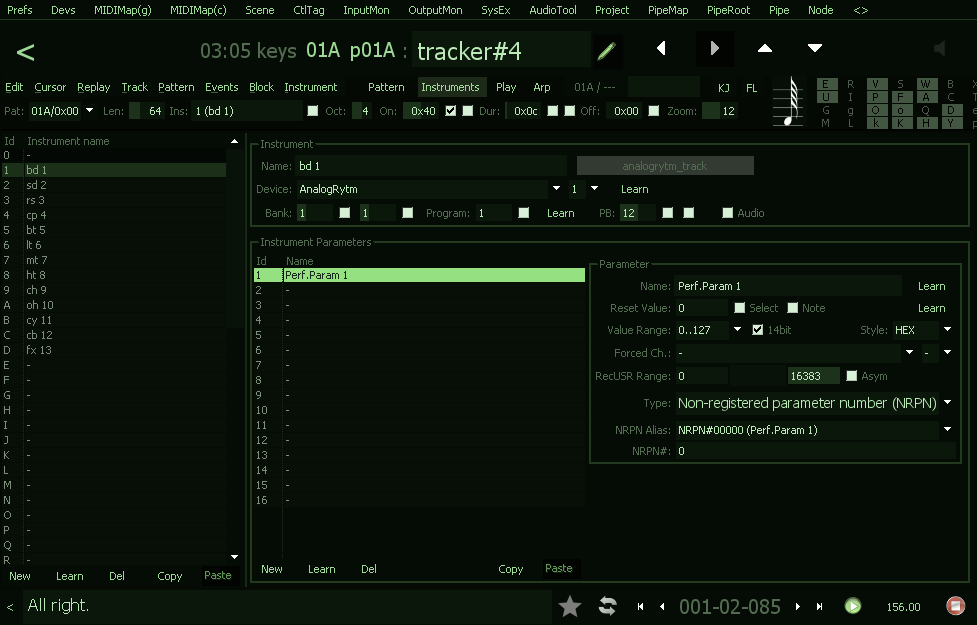Click the white up triangle arrow
Viewport: 977px width, 625px height.
point(765,48)
